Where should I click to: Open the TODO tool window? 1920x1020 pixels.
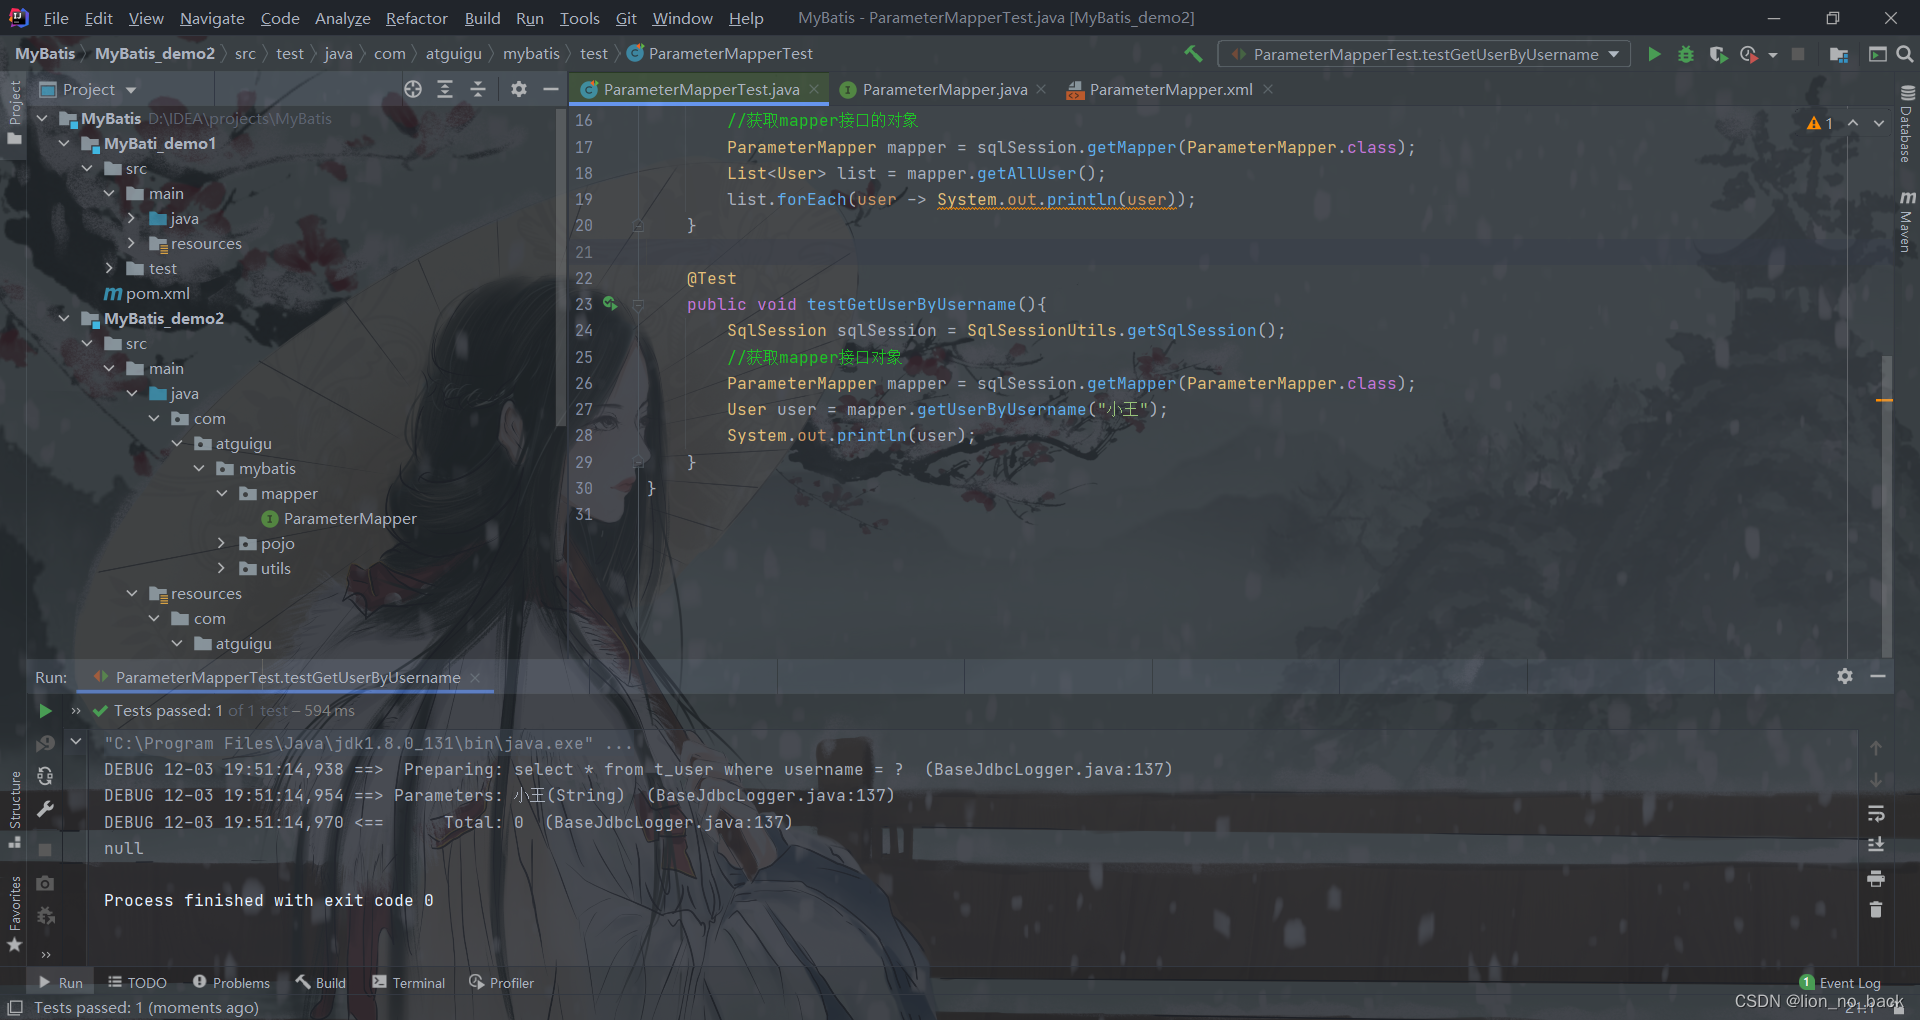[137, 983]
